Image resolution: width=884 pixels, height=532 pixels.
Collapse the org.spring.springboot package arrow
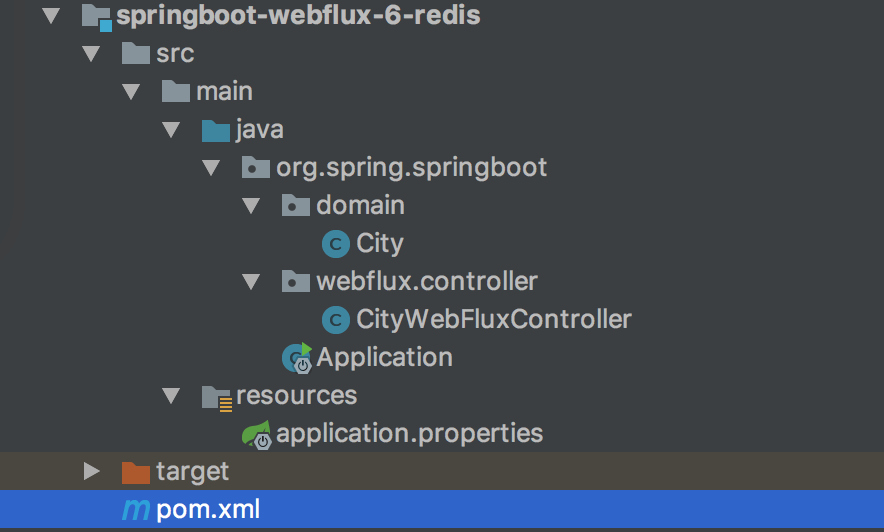[x=210, y=168]
